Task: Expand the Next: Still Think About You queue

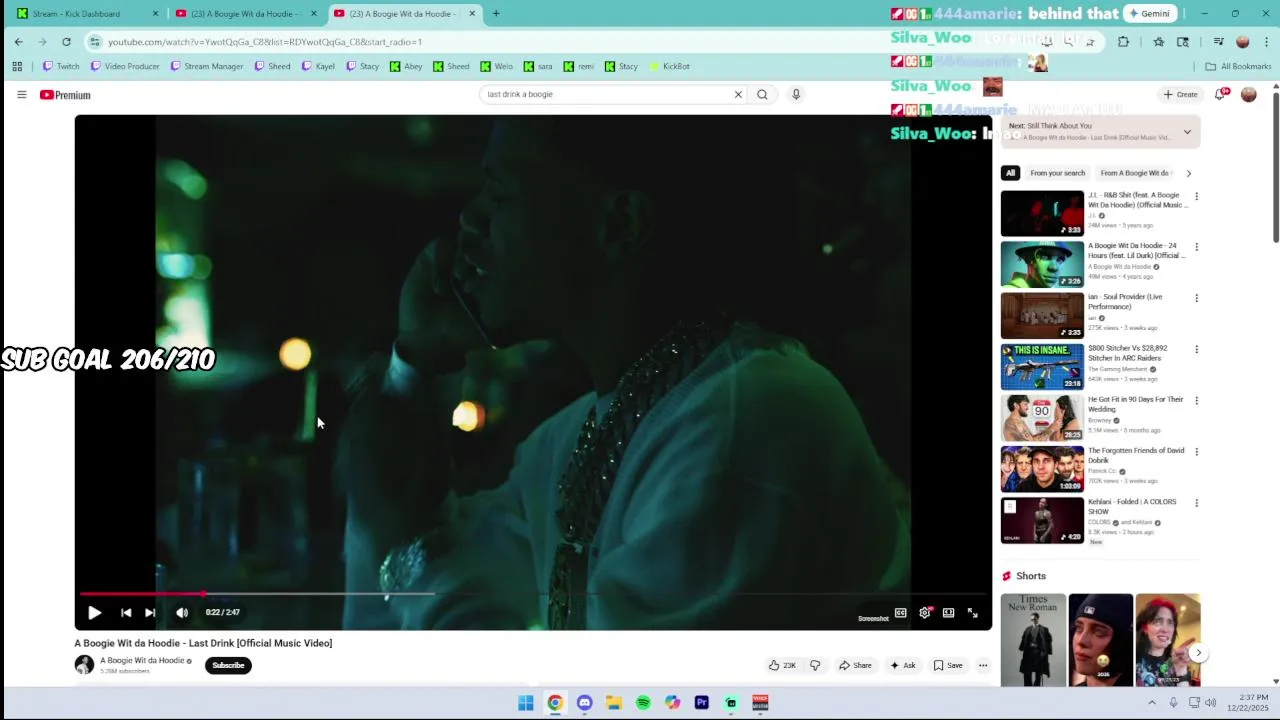Action: [1187, 132]
